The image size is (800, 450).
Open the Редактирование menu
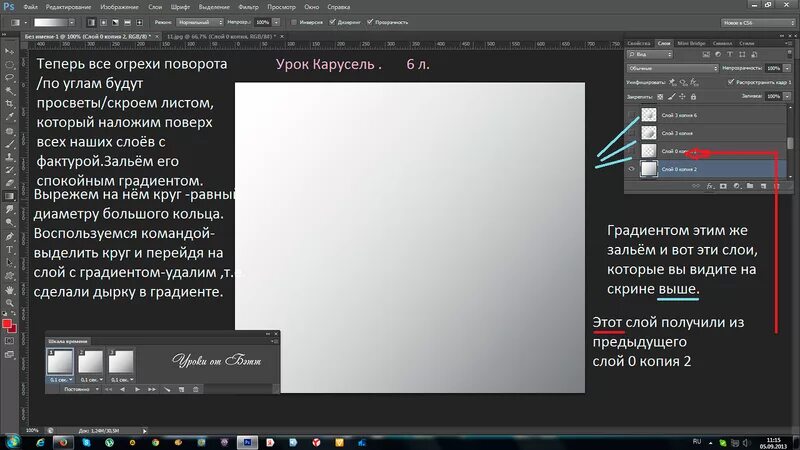tap(68, 7)
